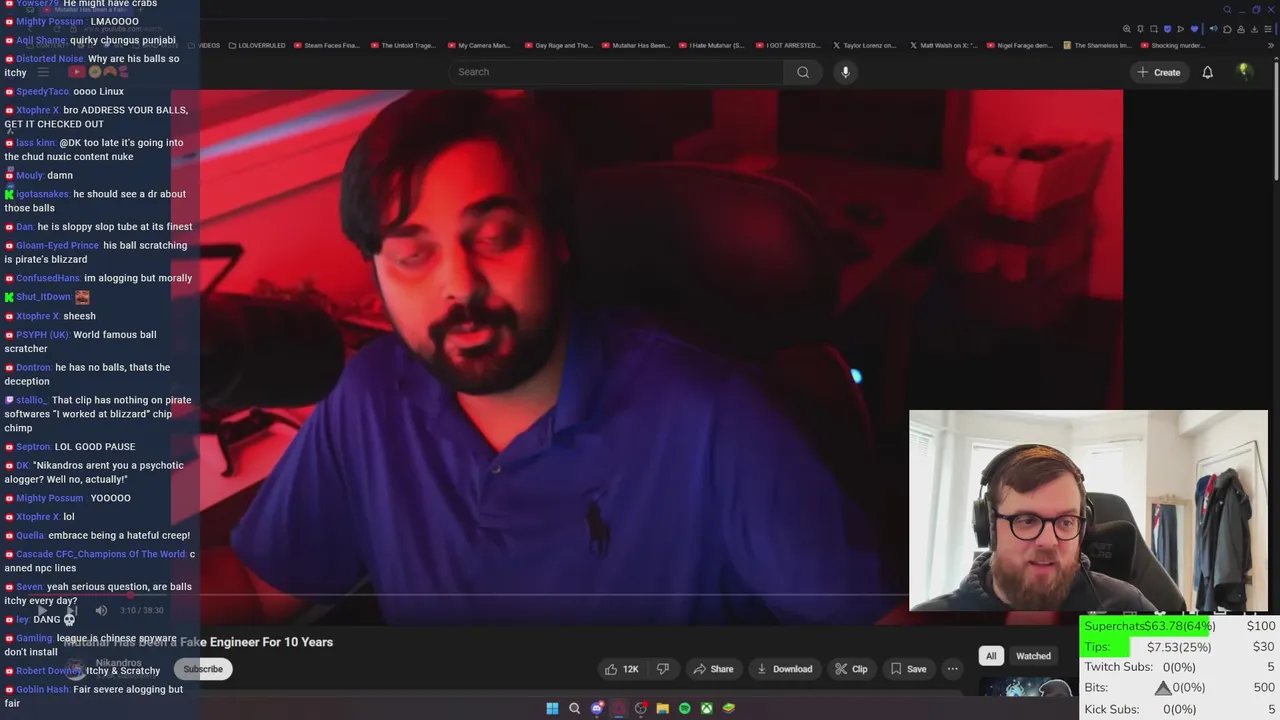Open the YouTube account avatar menu
1280x720 pixels.
point(1244,71)
